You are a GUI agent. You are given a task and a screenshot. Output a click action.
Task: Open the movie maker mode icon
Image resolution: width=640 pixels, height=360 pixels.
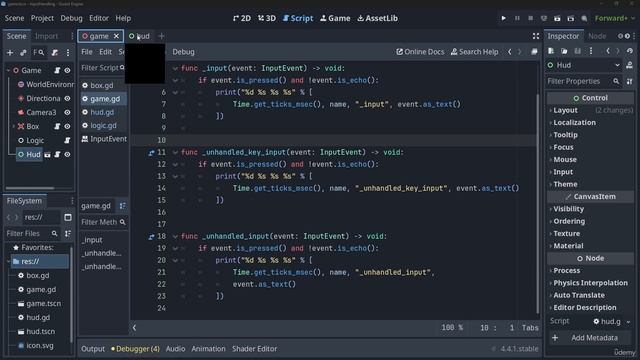[584, 18]
